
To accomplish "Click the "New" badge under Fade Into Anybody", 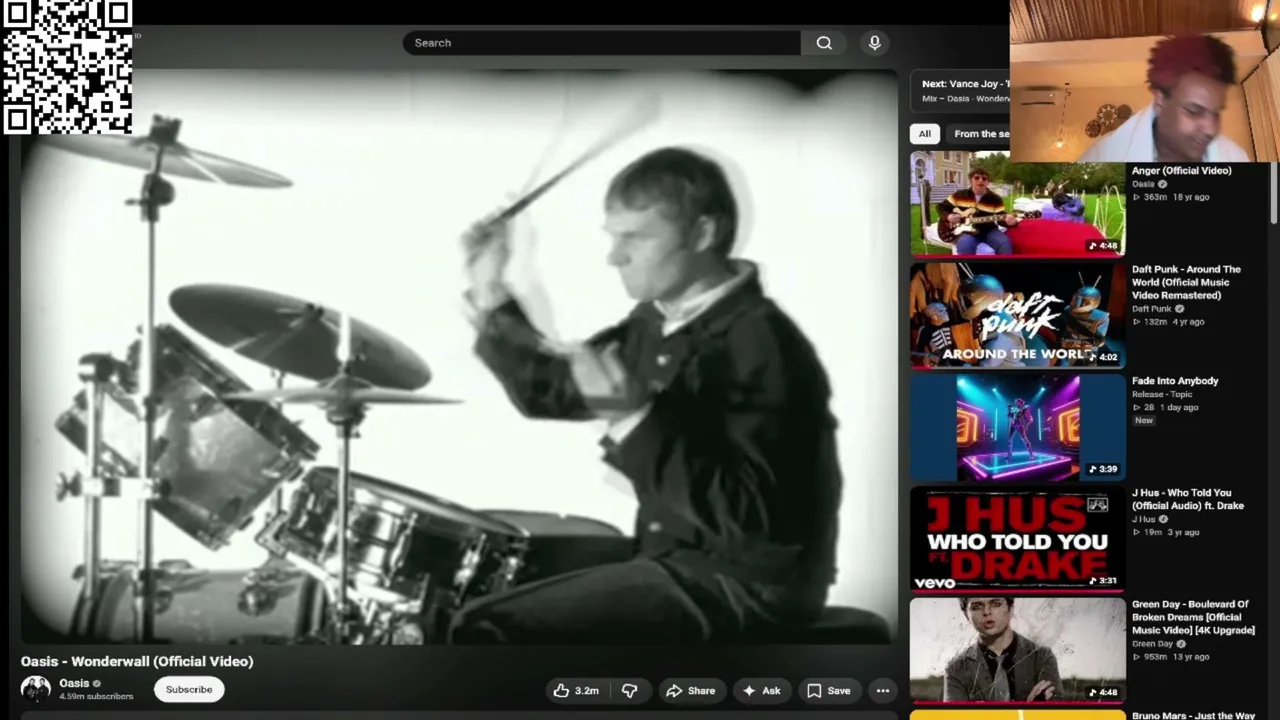I will 1144,421.
